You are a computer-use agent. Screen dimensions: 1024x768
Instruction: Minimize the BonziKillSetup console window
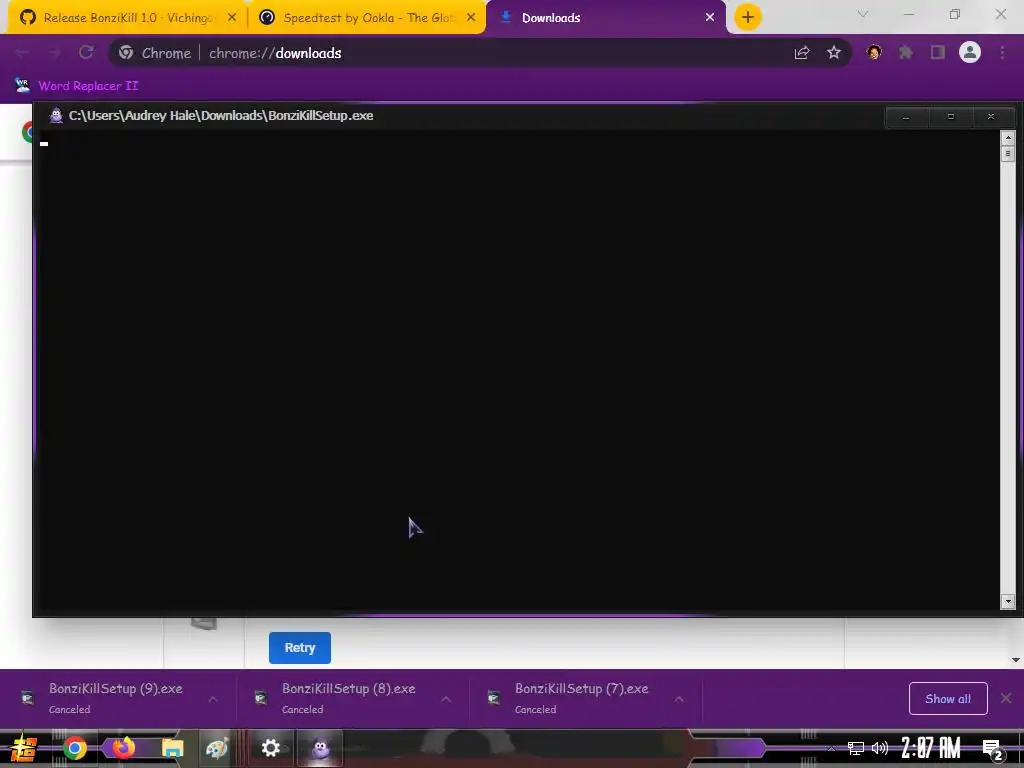pos(906,117)
